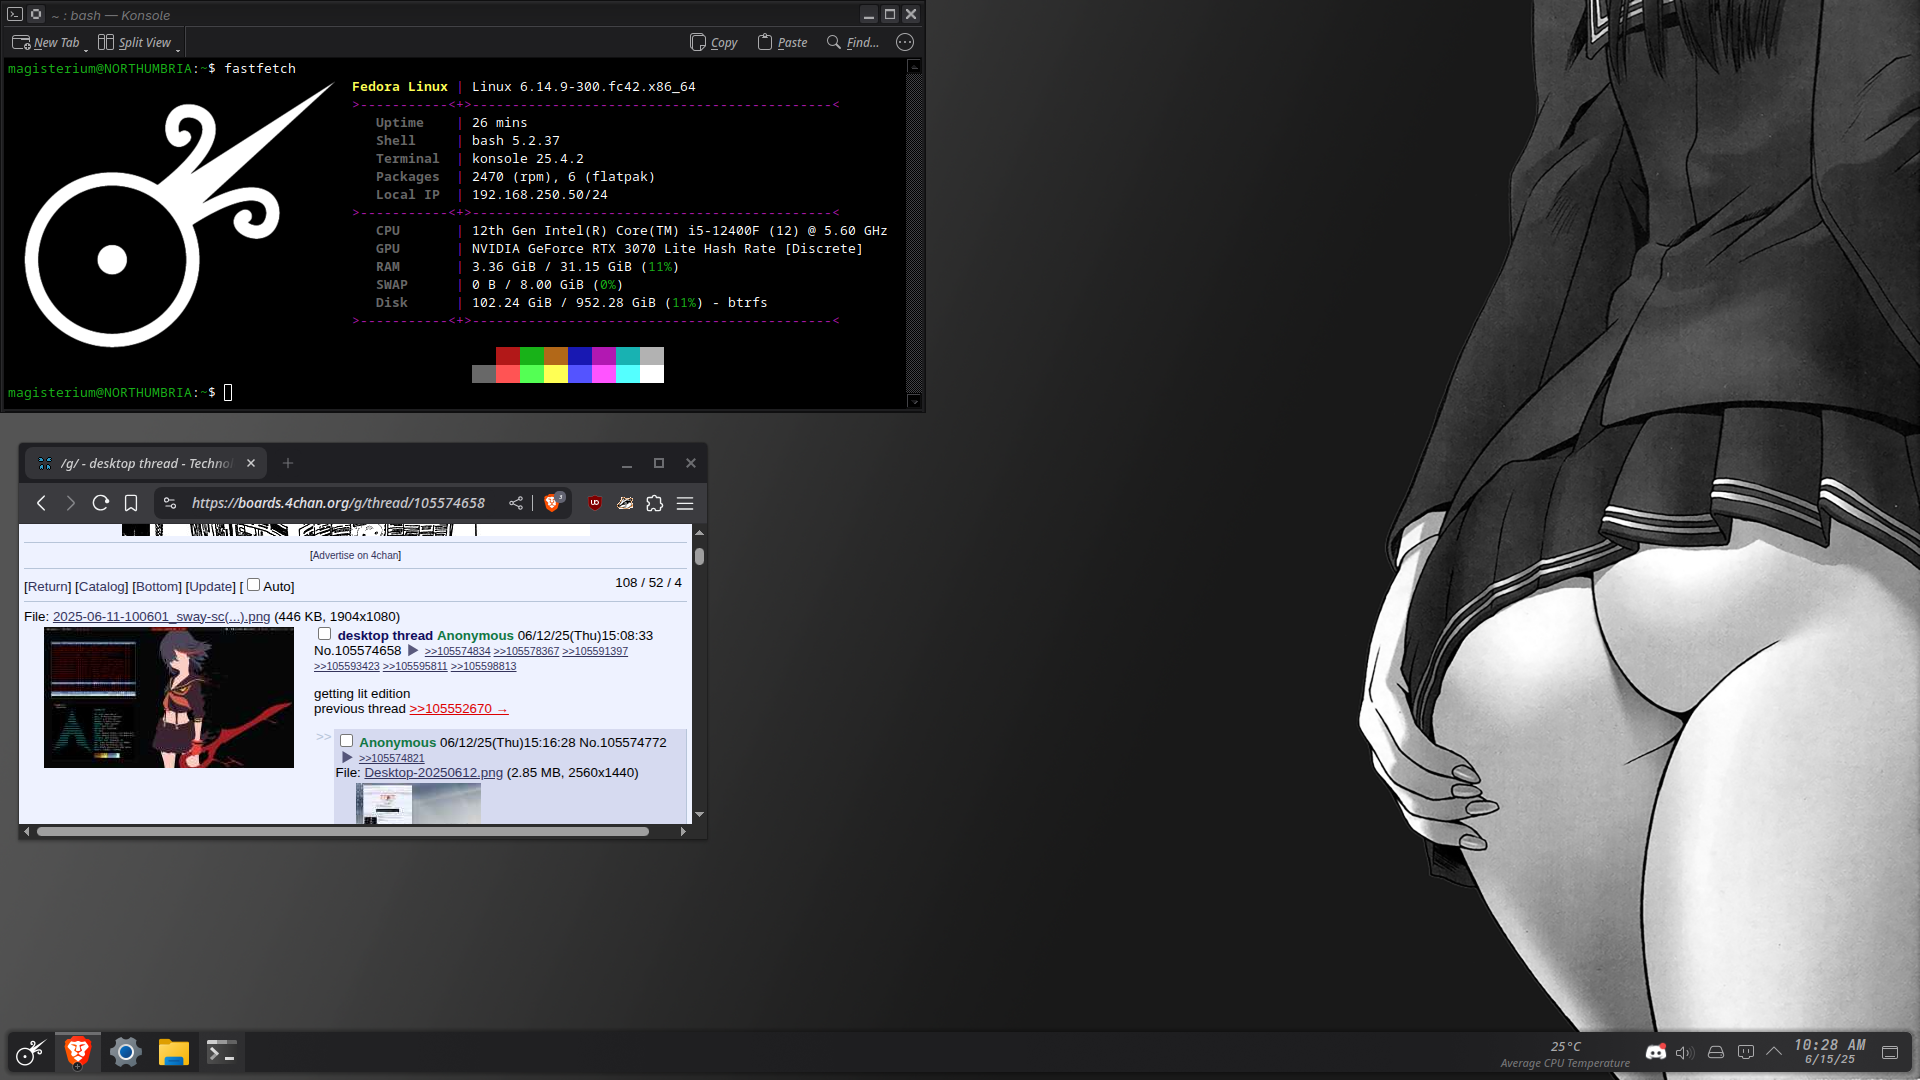Click the Konsole window title-bar app icon
The width and height of the screenshot is (1920, 1080).
[x=15, y=14]
